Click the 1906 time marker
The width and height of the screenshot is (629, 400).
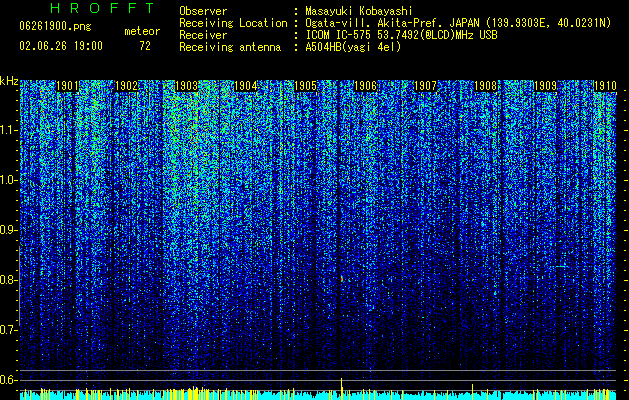tap(365, 86)
